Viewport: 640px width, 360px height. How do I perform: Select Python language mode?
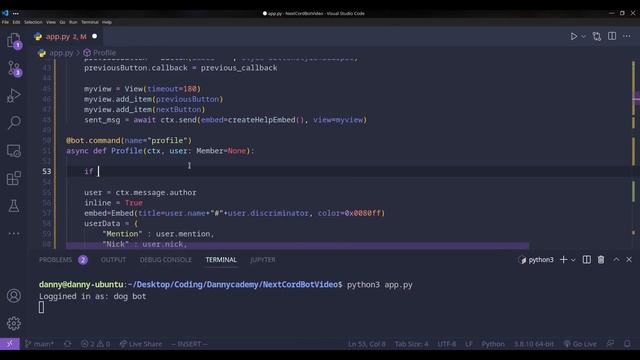[493, 344]
